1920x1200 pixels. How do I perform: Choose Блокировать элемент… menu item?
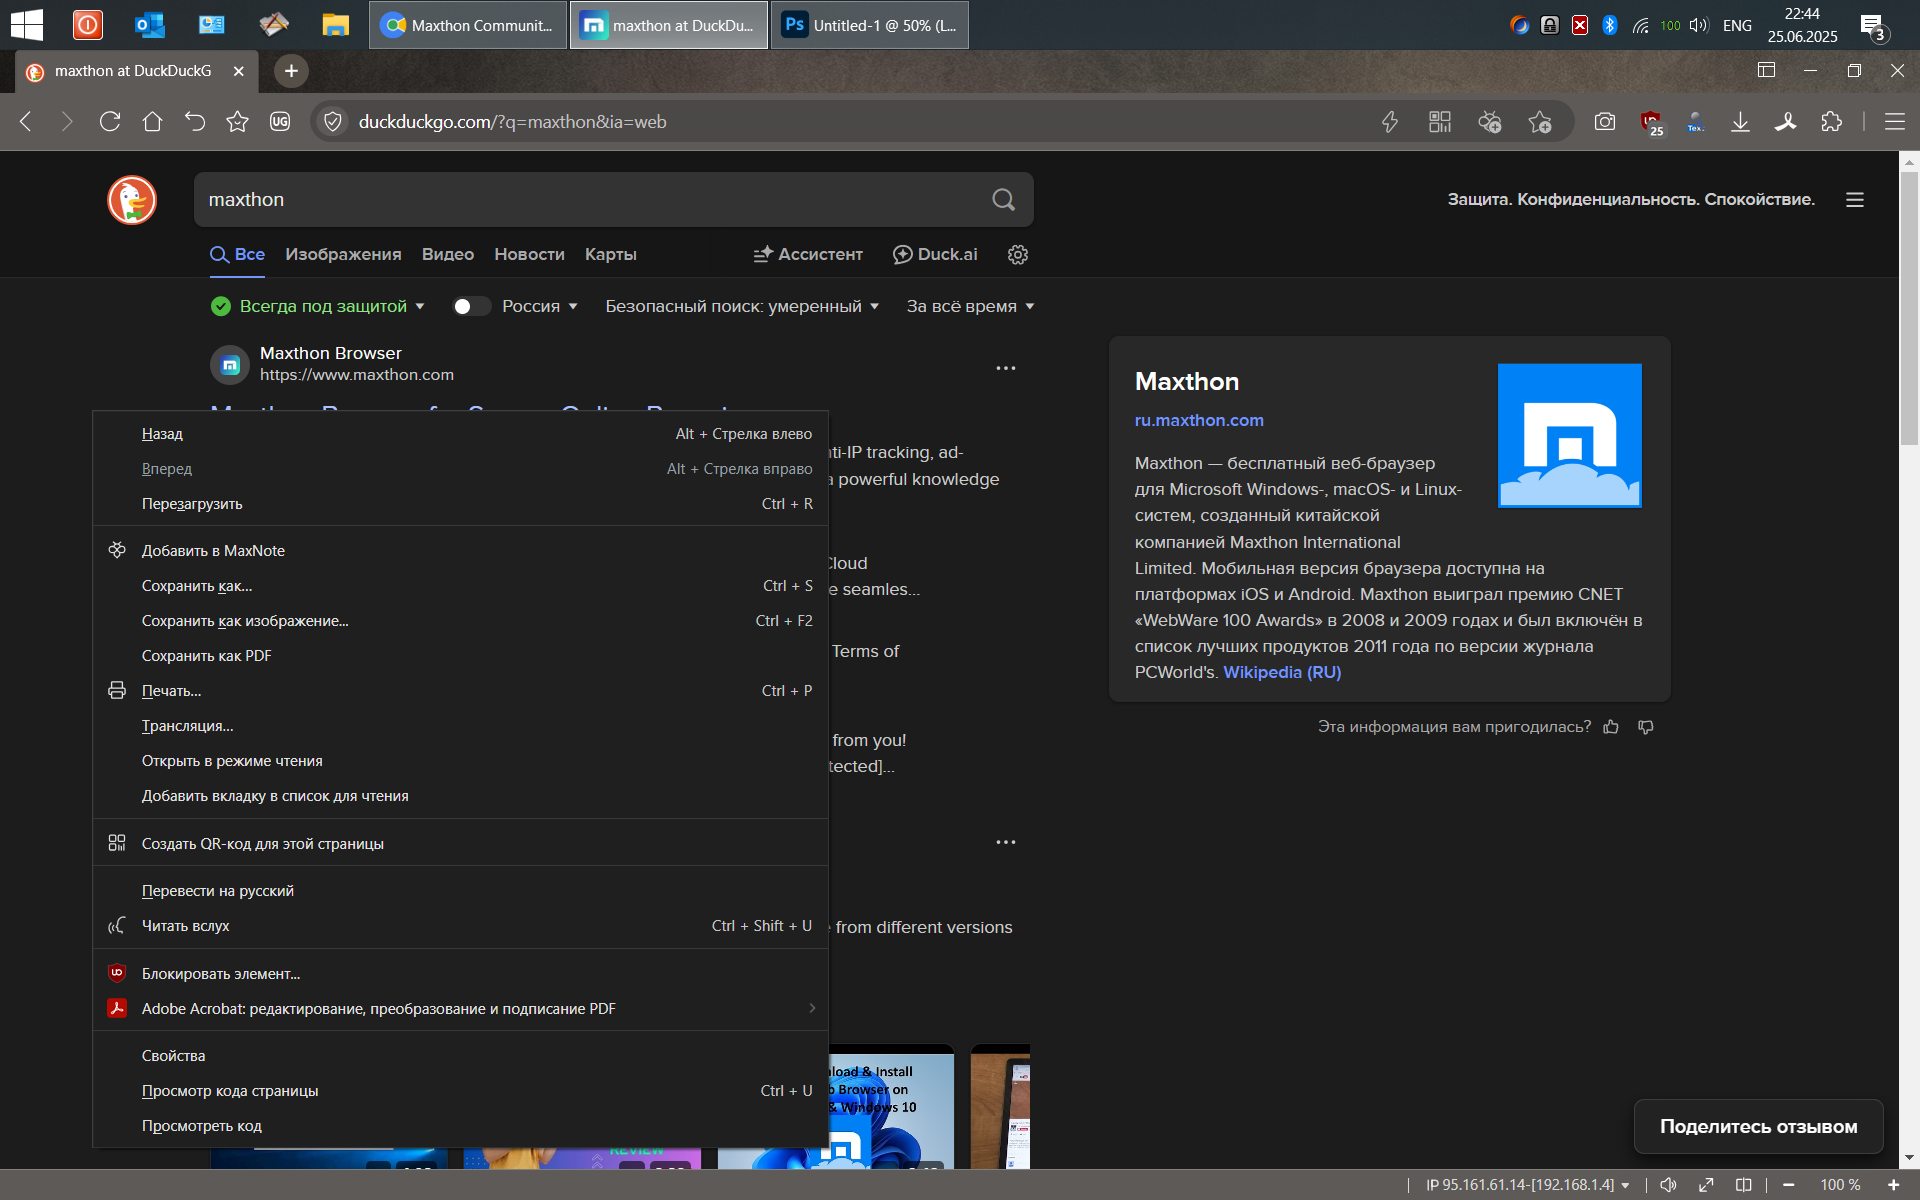pos(460,974)
